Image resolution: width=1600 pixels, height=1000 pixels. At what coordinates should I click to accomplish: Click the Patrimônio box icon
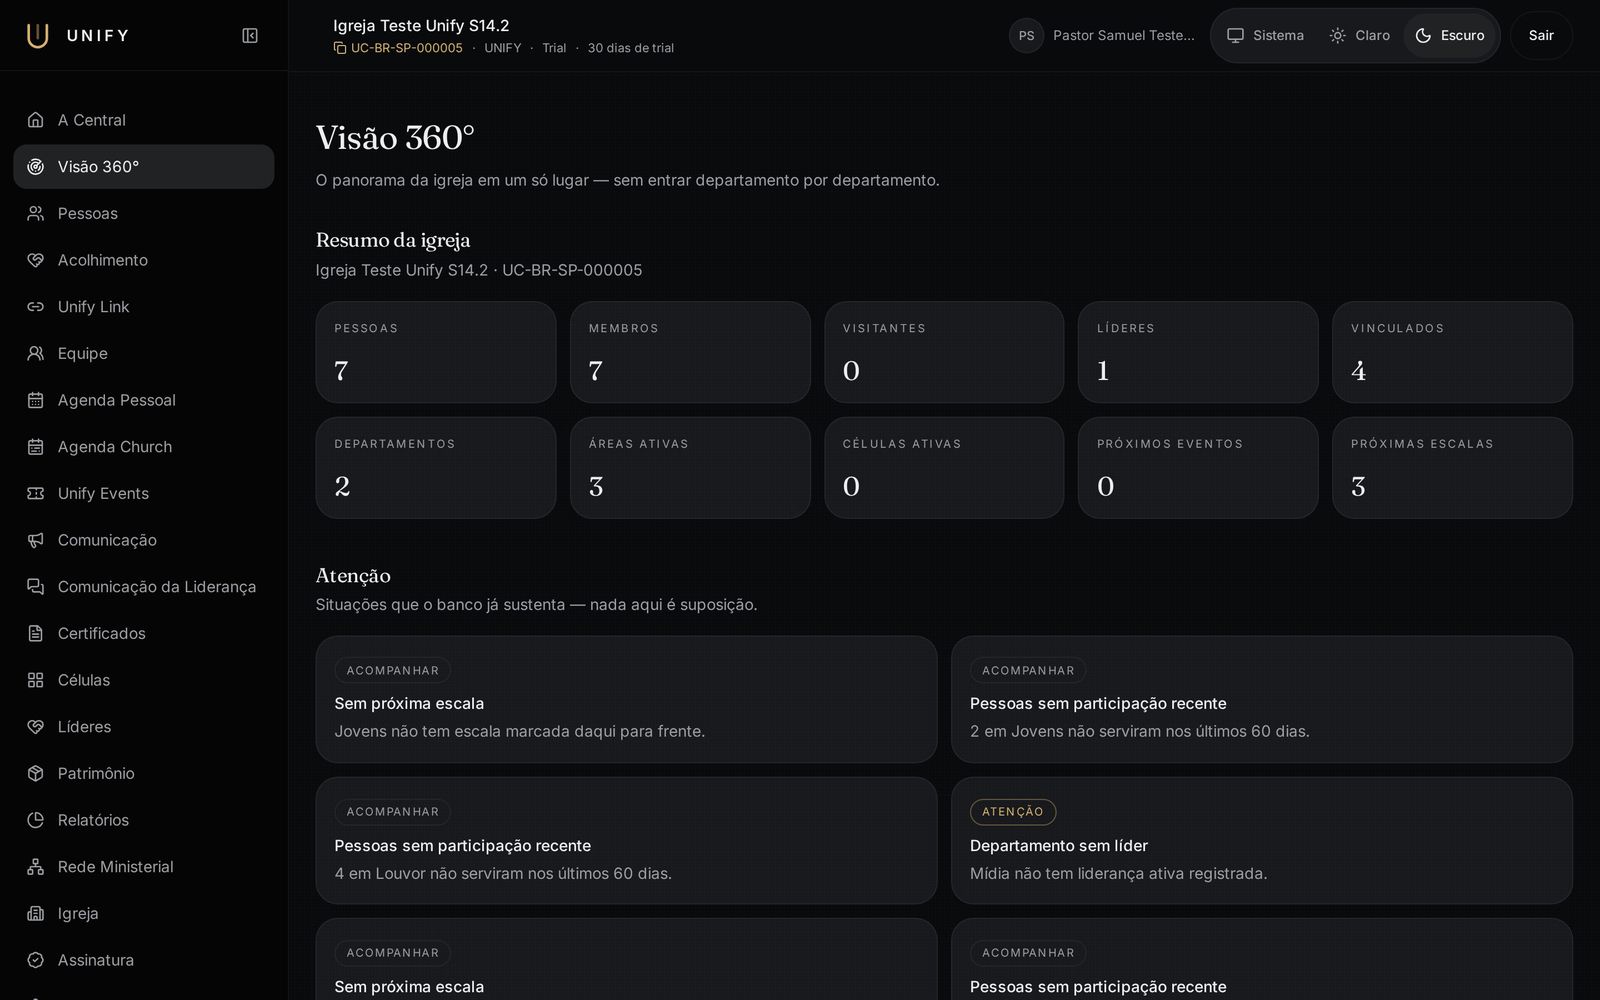[36, 773]
